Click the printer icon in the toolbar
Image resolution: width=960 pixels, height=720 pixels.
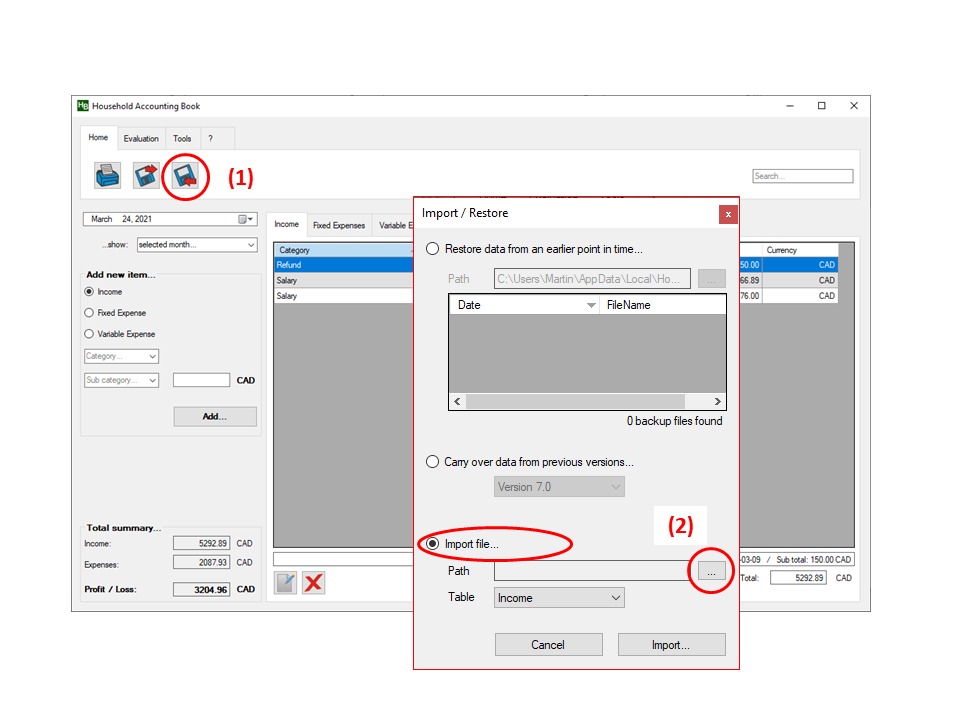(x=107, y=176)
